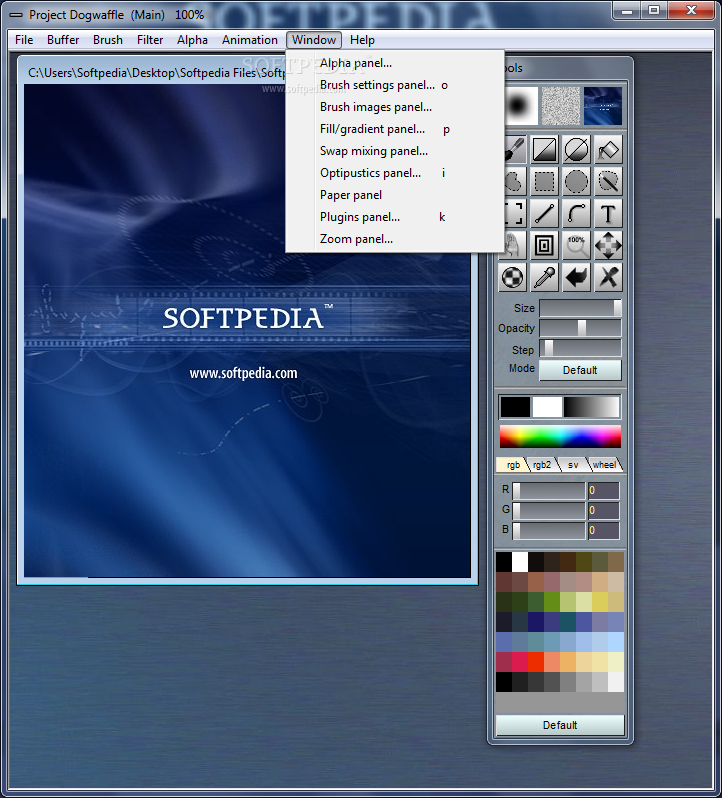Click the soft round brush preview thumbnail
This screenshot has width=722, height=798.
pos(521,106)
